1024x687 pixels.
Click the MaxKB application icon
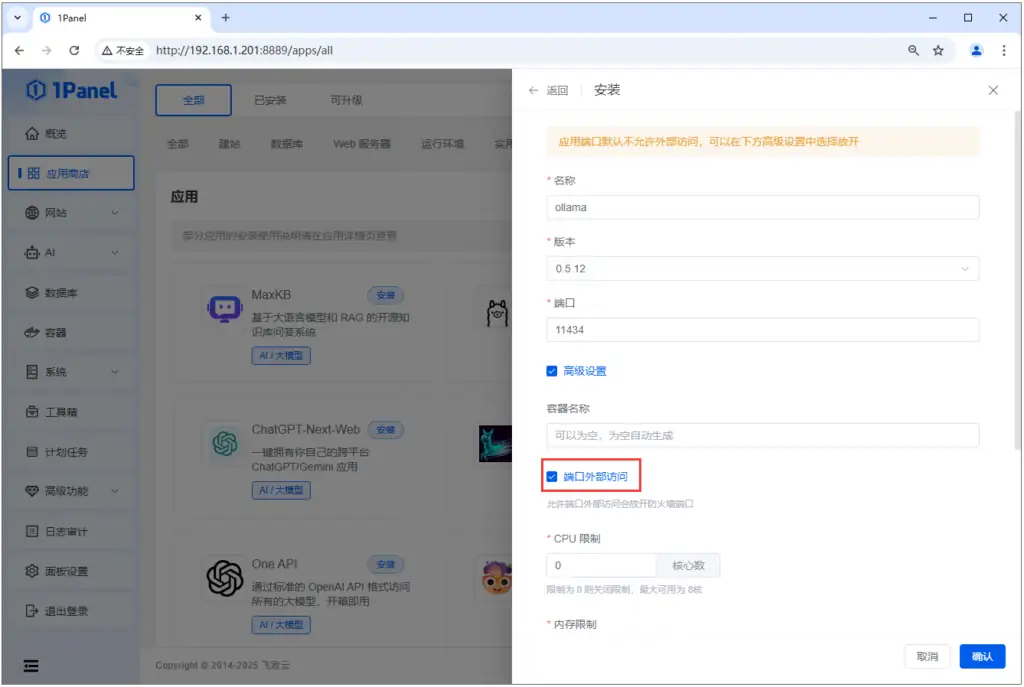225,309
